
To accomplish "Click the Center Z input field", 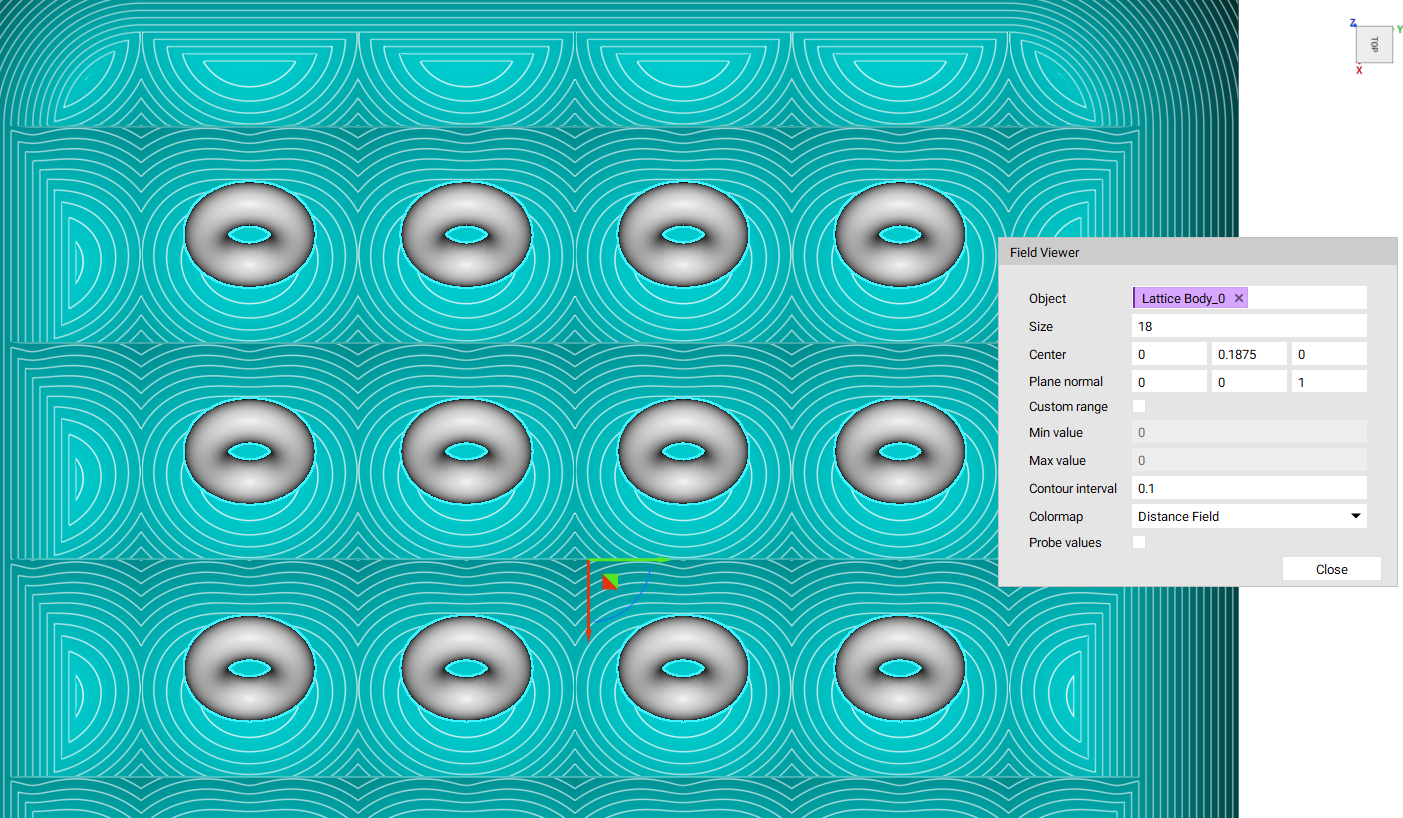I will point(1328,354).
